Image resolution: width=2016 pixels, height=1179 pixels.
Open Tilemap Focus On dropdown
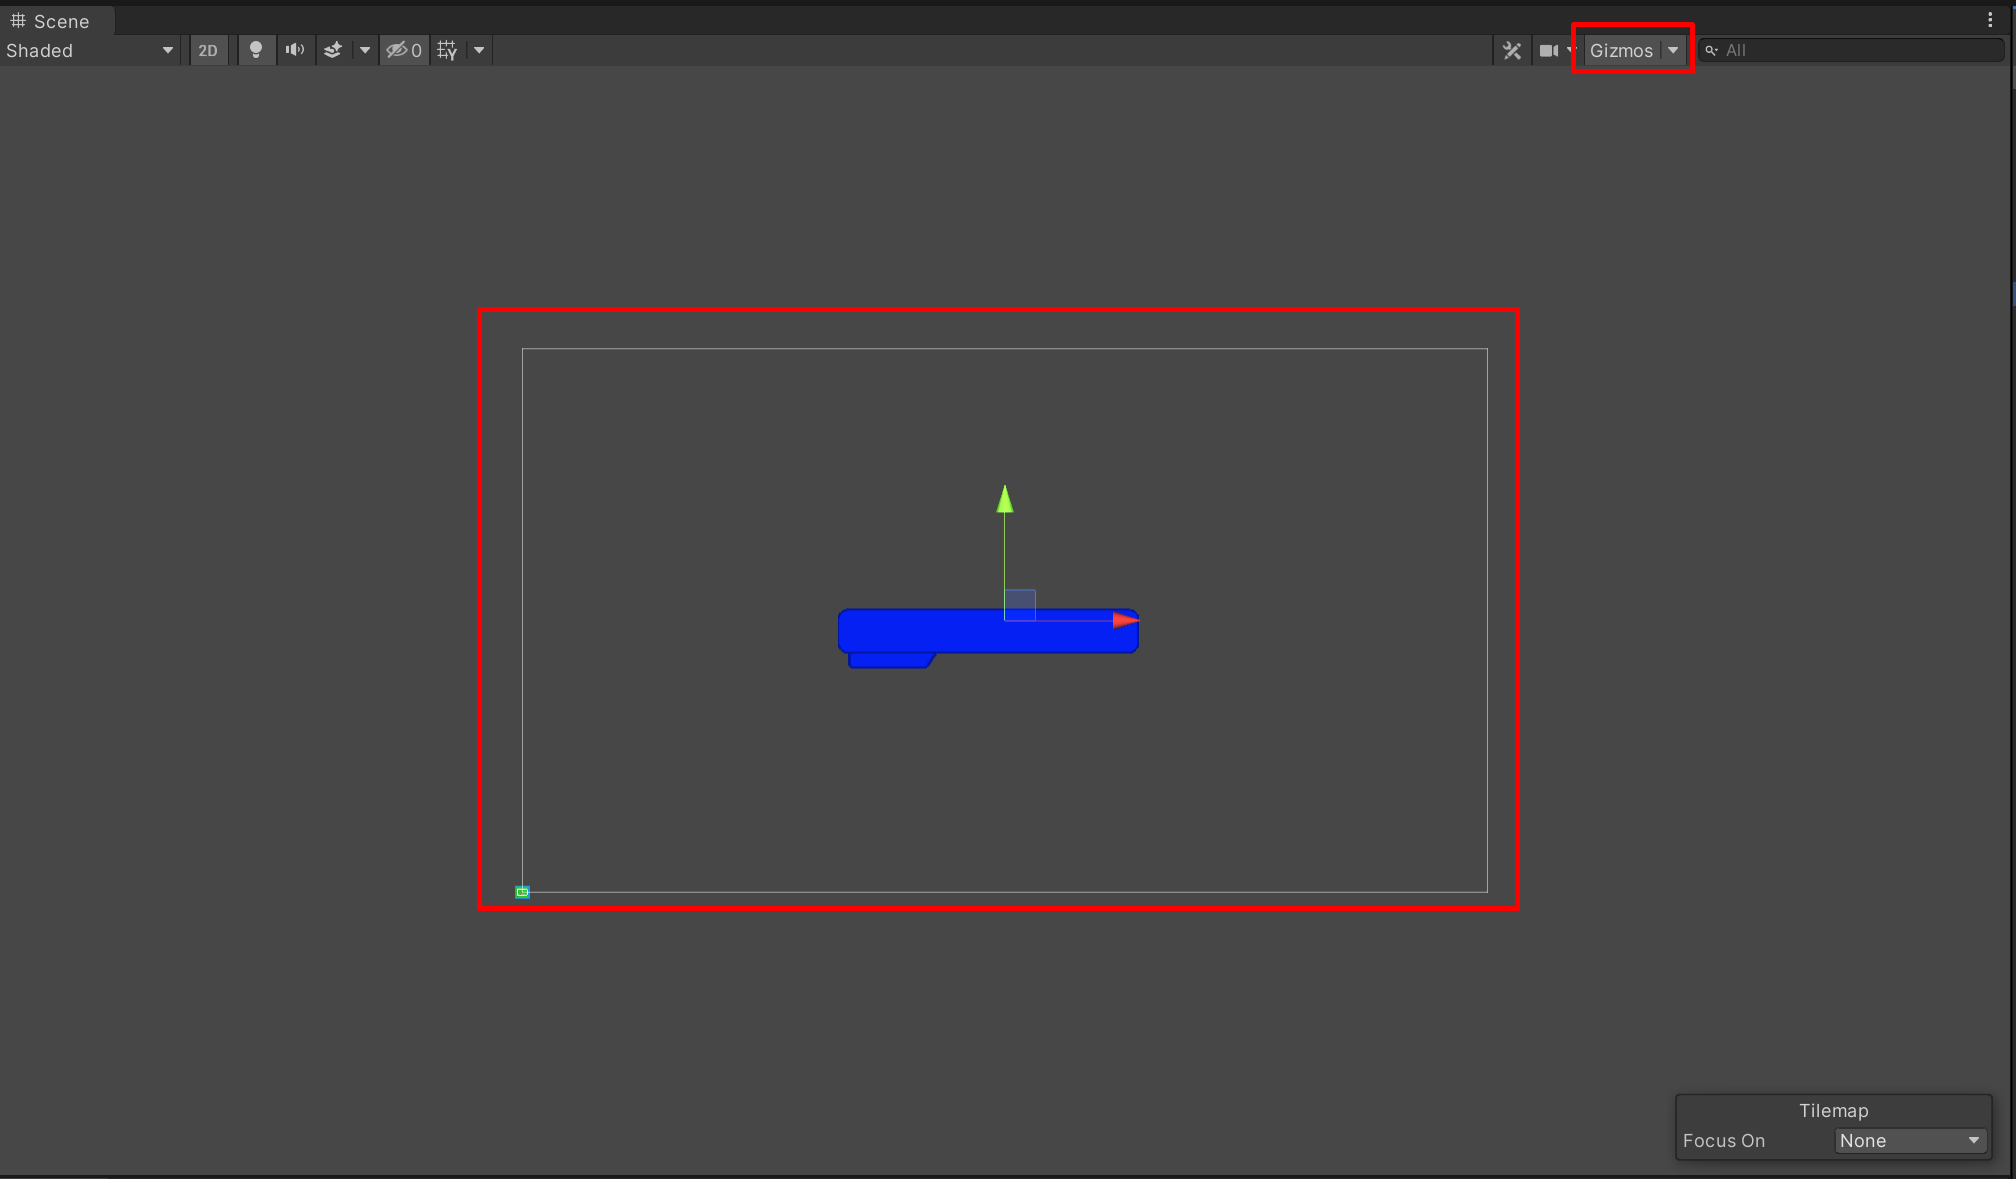[1909, 1140]
